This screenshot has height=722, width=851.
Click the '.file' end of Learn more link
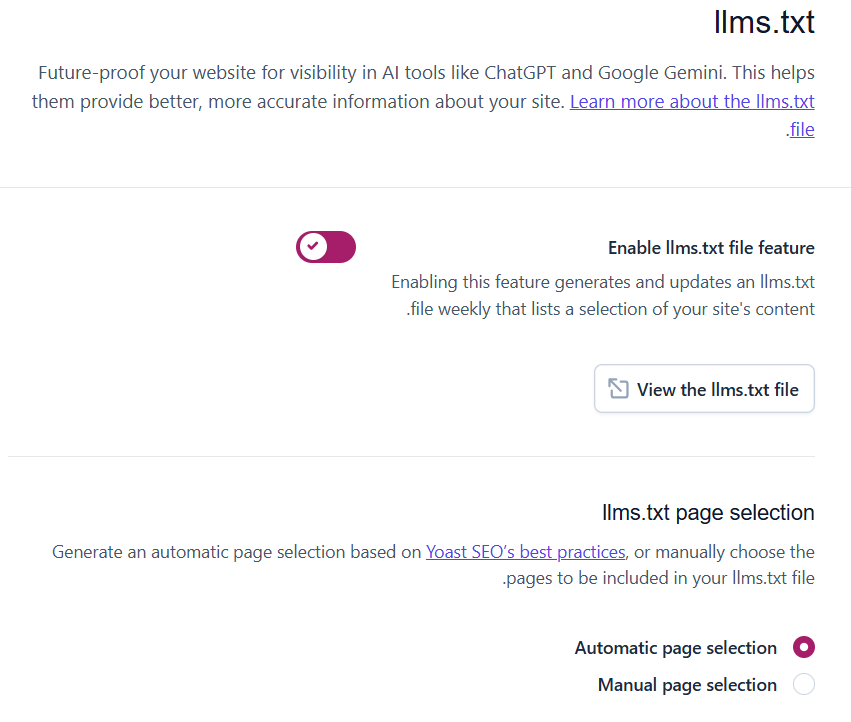800,129
